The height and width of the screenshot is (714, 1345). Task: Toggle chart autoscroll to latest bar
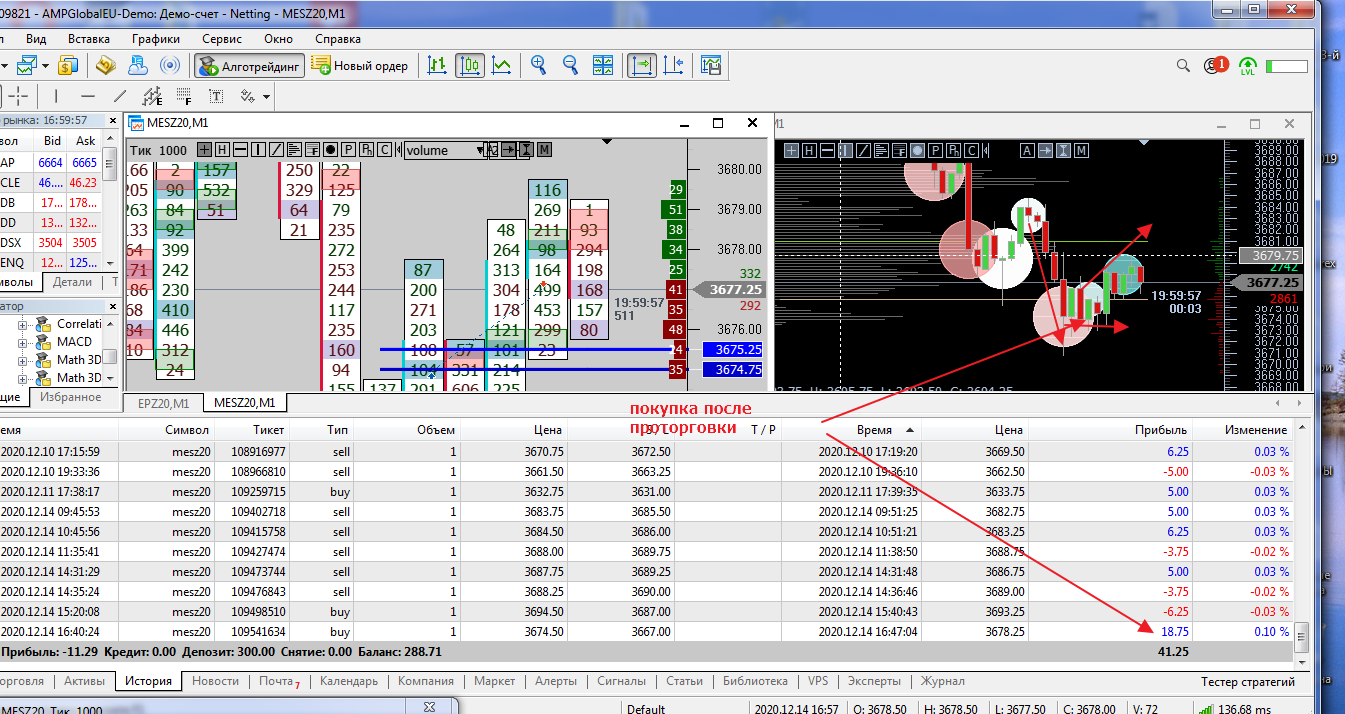pyautogui.click(x=641, y=65)
